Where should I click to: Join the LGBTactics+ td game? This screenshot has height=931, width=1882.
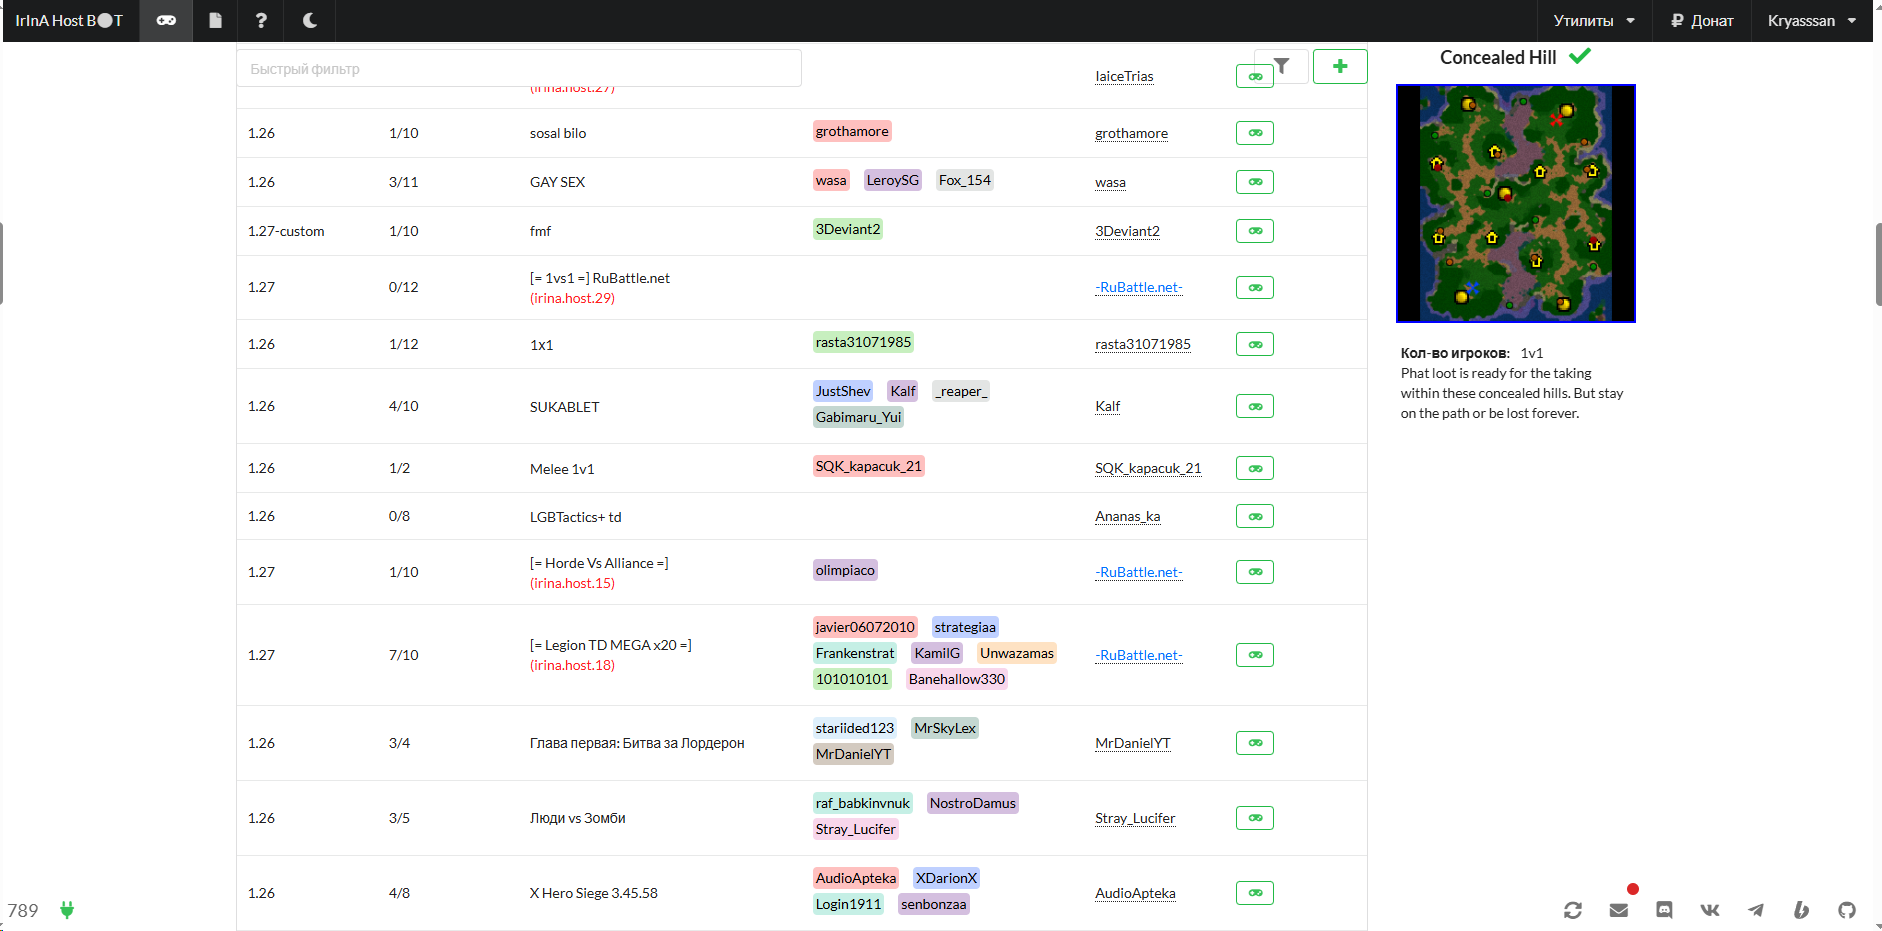tap(1255, 516)
